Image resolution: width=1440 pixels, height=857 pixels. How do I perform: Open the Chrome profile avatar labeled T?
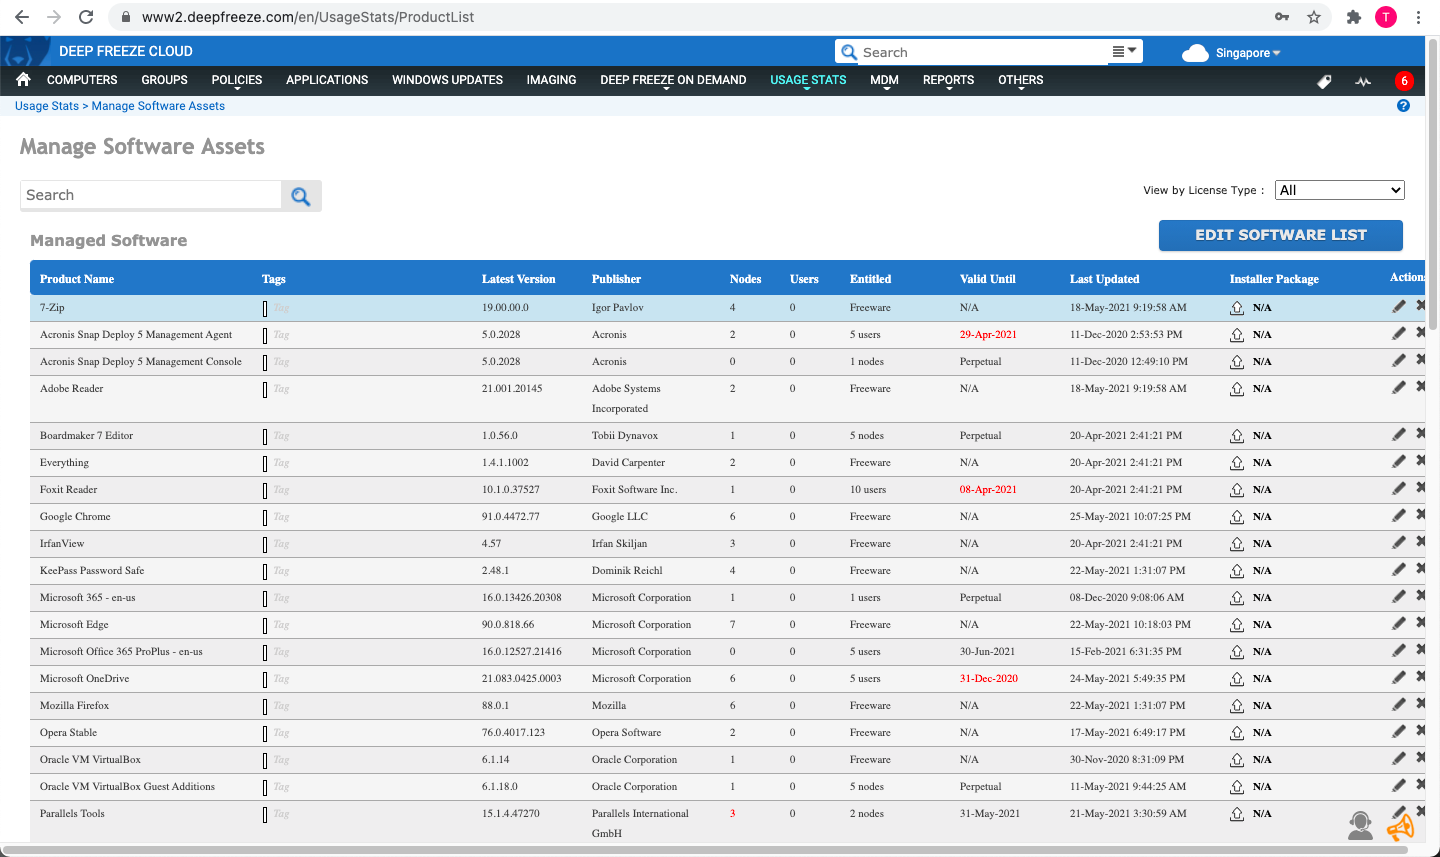[x=1386, y=17]
